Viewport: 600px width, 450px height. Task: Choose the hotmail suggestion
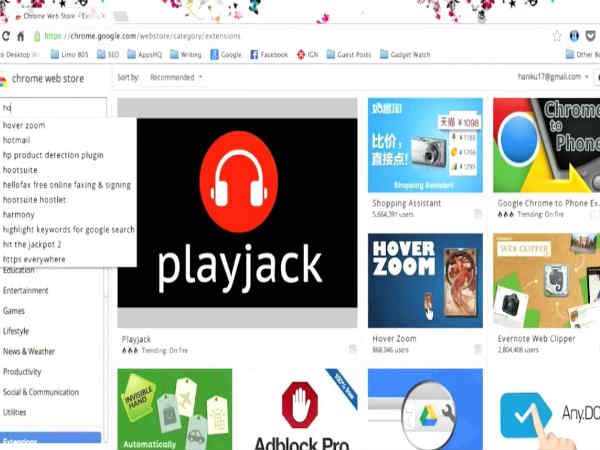click(x=16, y=140)
